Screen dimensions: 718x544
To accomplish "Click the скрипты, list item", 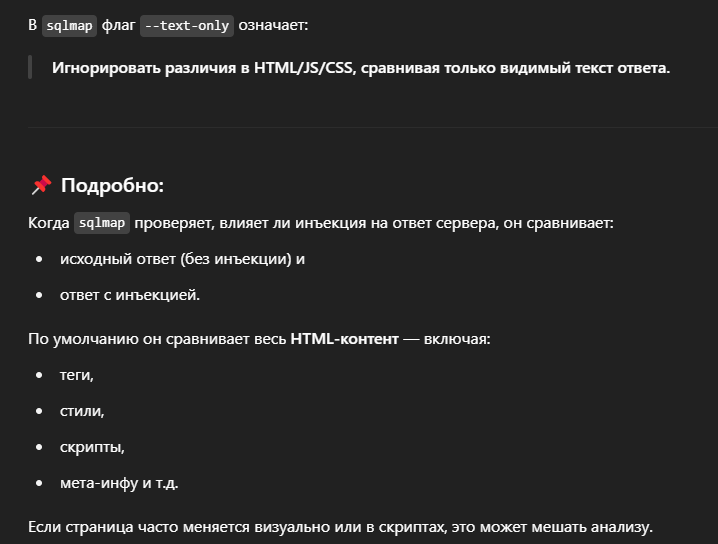I will pyautogui.click(x=92, y=447).
